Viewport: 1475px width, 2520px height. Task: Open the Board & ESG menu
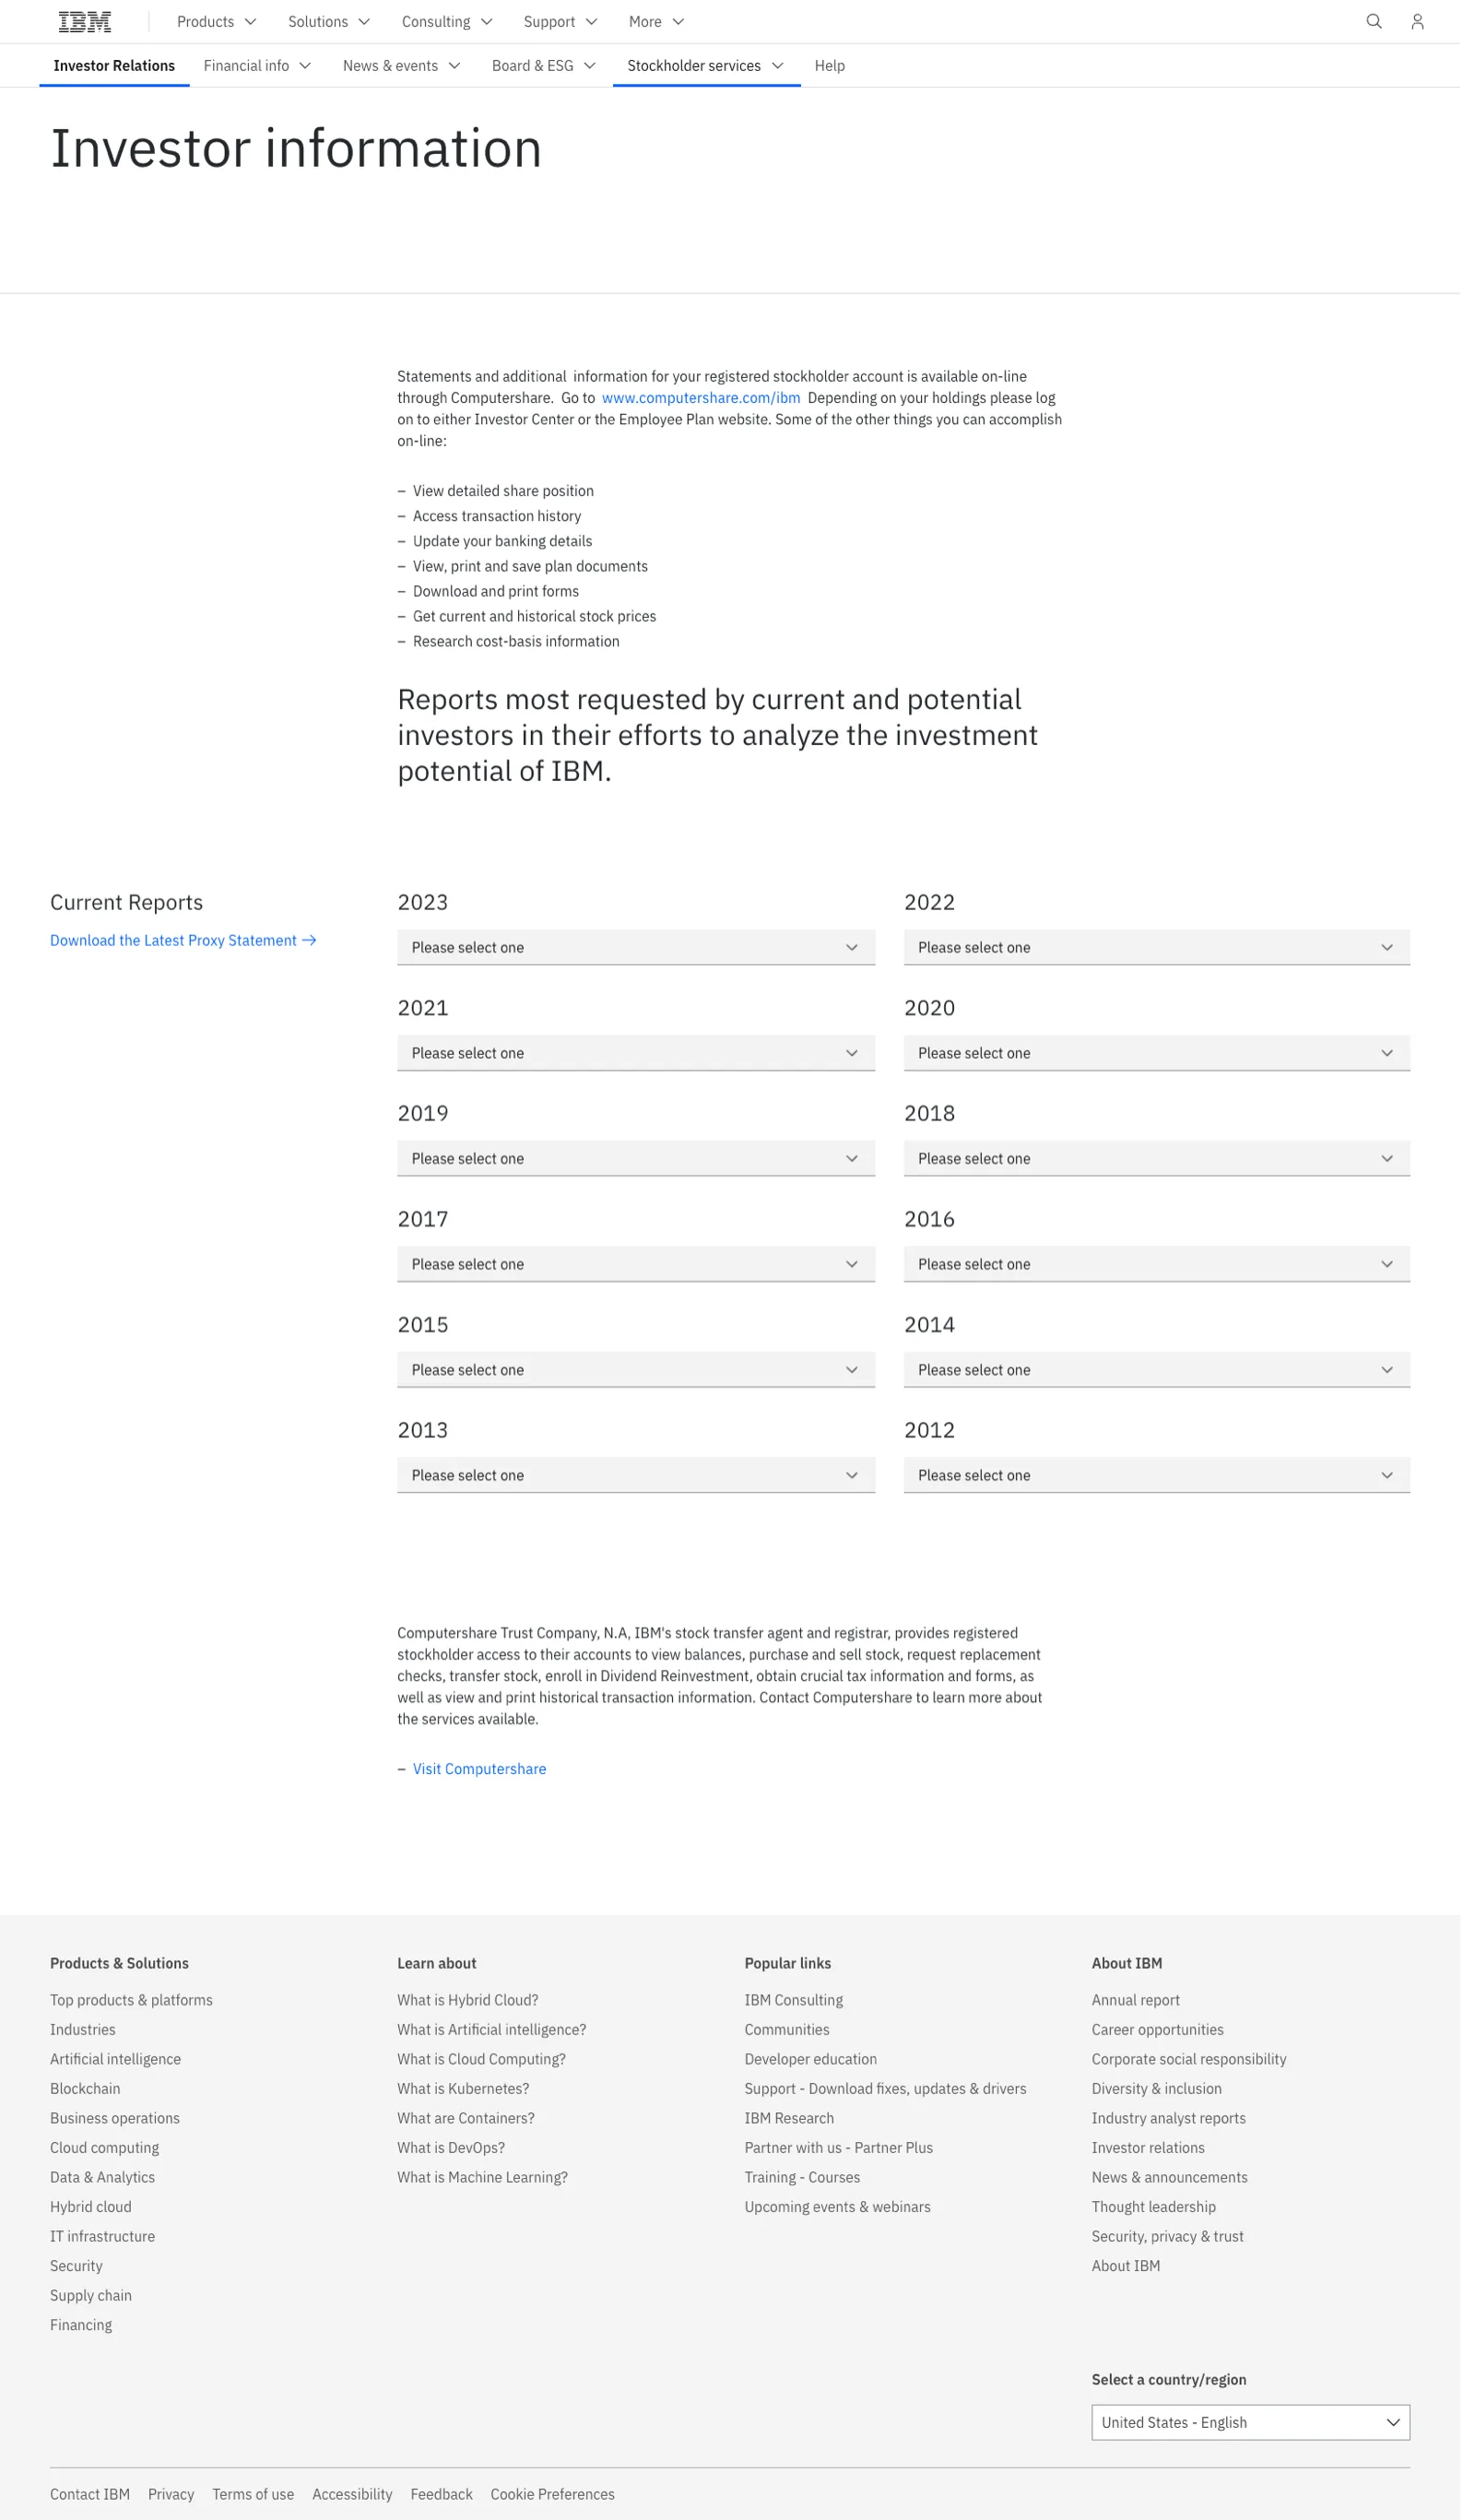549,66
